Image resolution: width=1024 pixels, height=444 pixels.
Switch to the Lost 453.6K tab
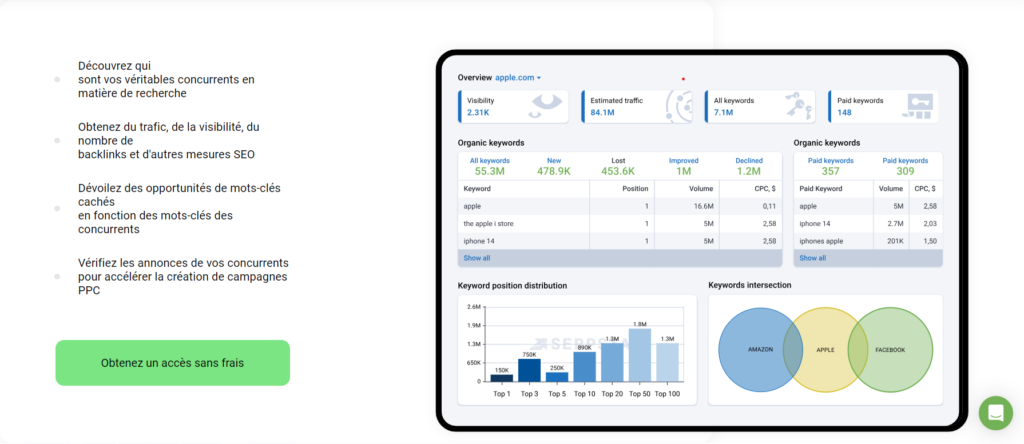click(x=618, y=166)
